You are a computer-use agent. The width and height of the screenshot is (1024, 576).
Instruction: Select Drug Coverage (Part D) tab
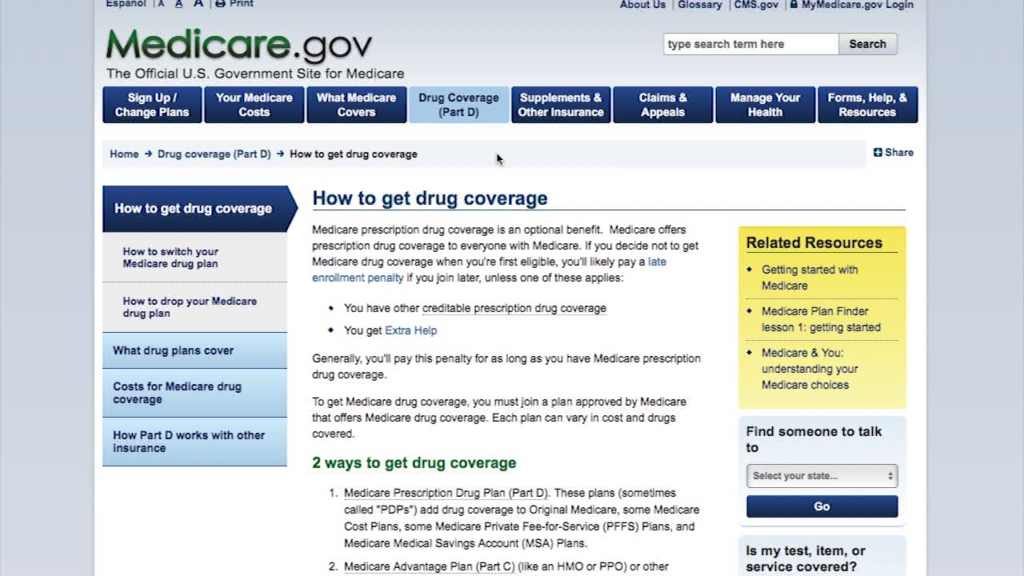[458, 104]
